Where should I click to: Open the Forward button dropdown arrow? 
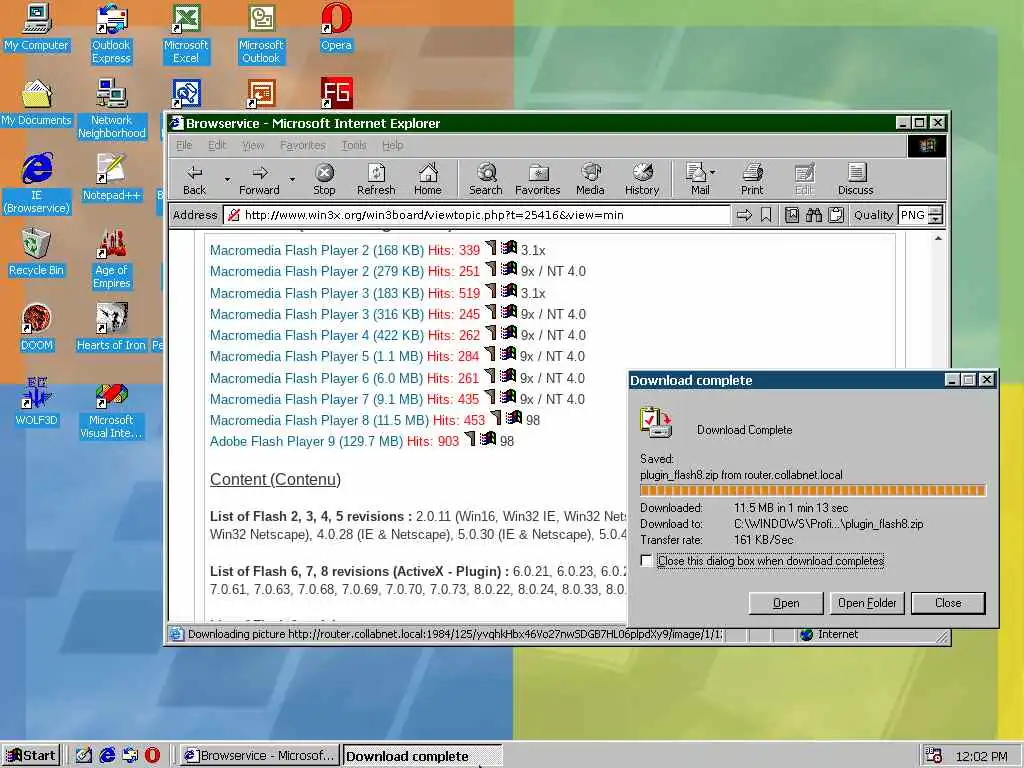[291, 180]
